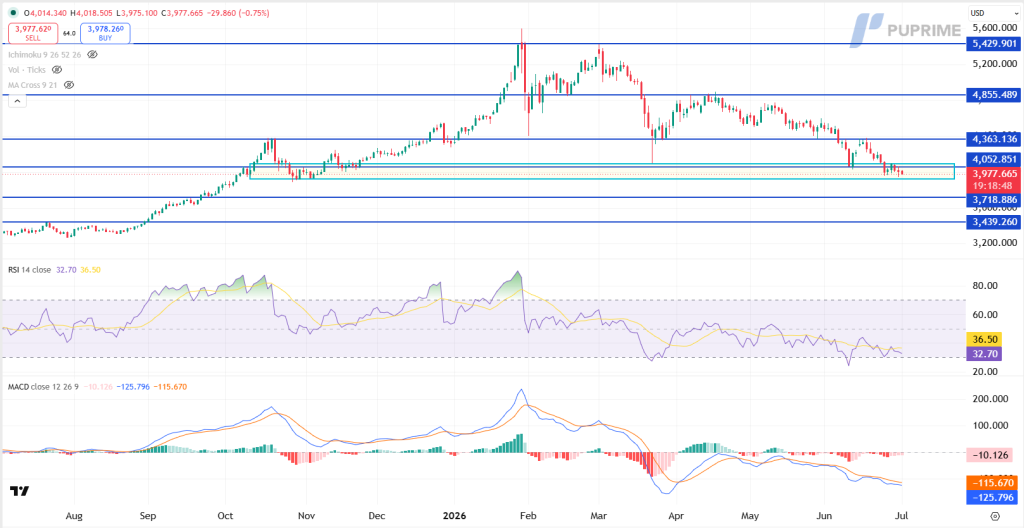Select the MA Cross 9 21 legend
This screenshot has height=528, width=1024.
tap(35, 85)
